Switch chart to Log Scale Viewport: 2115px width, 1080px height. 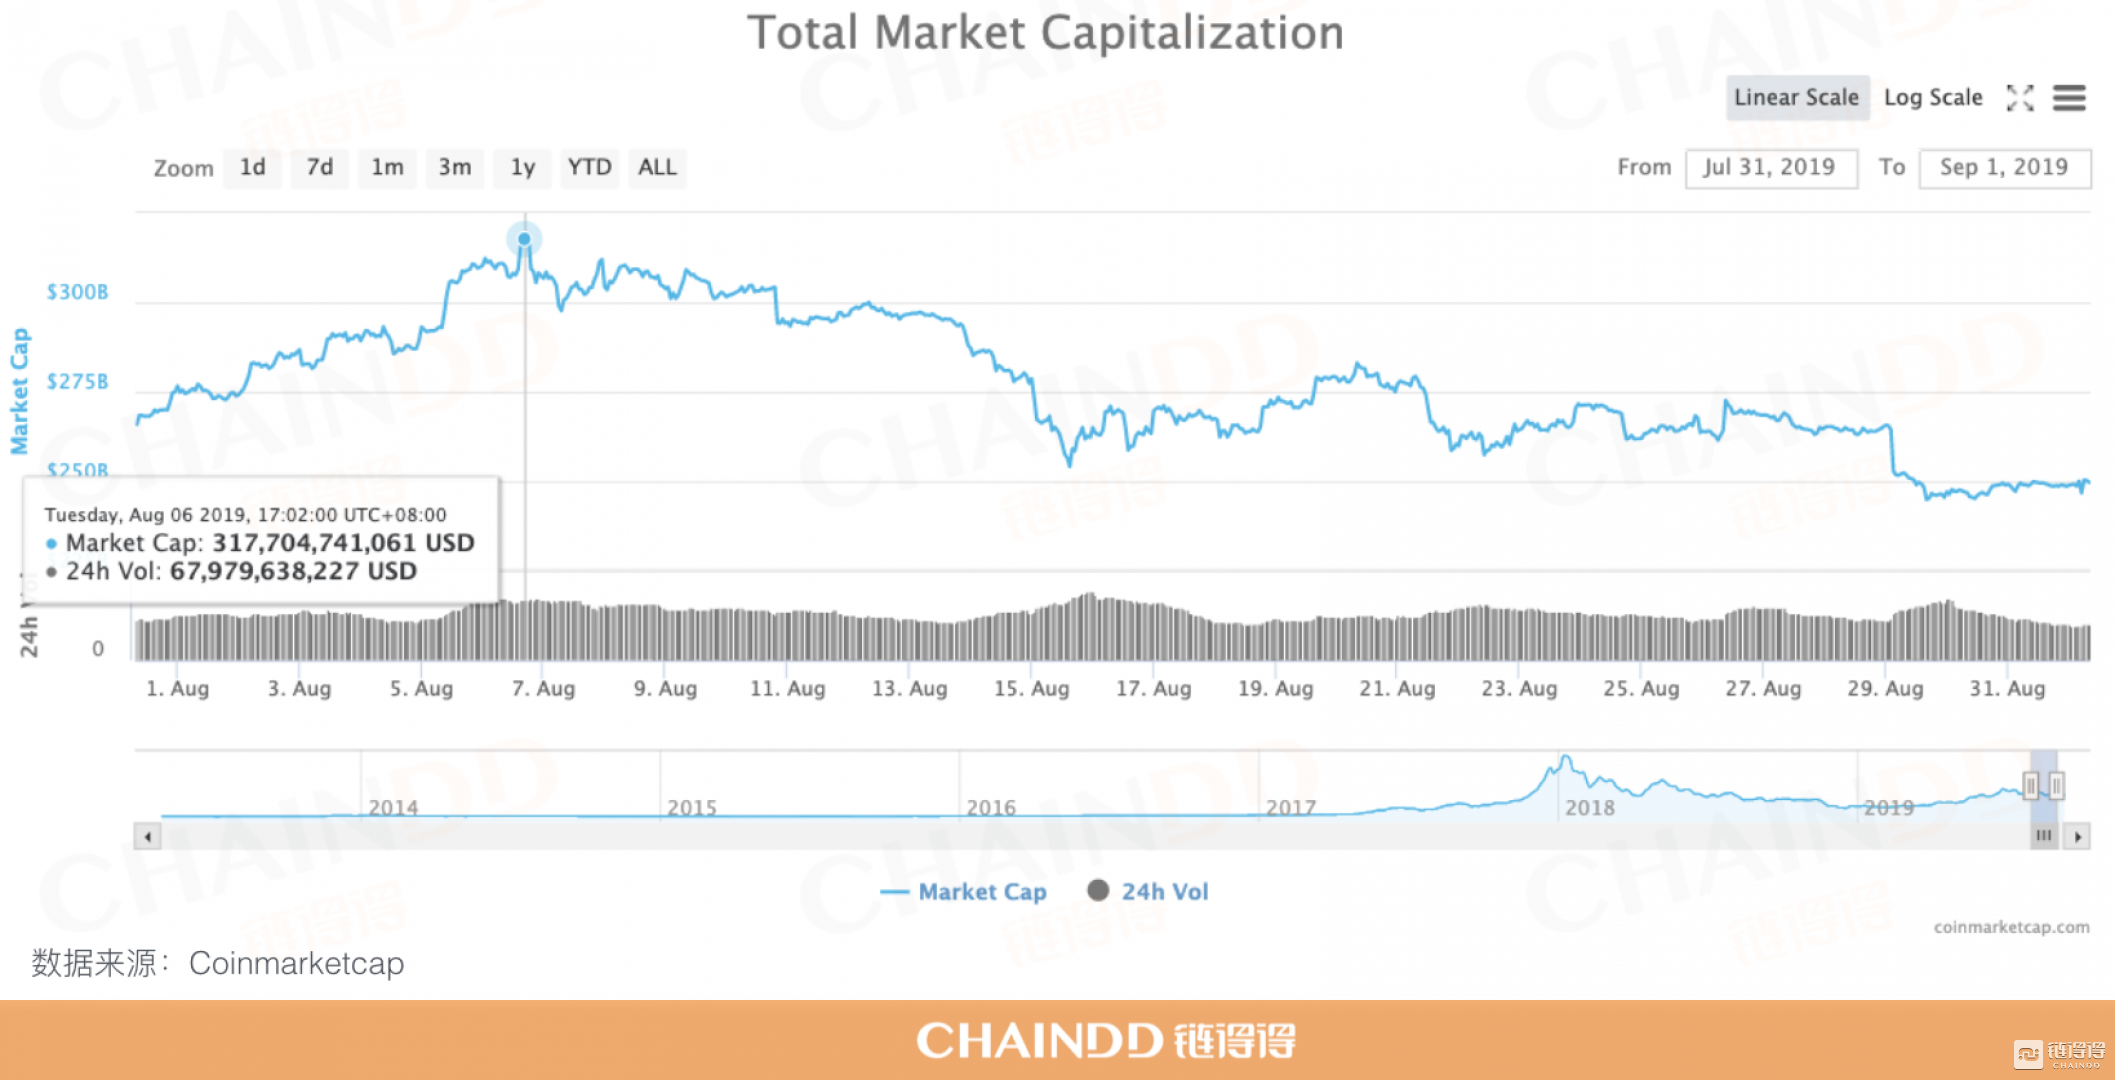(1932, 98)
